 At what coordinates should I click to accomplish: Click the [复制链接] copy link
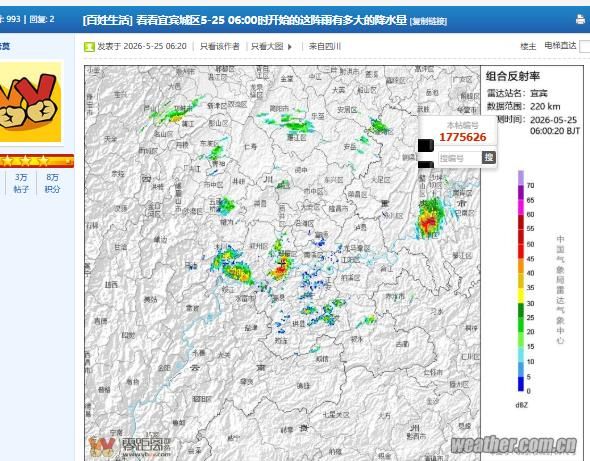428,21
